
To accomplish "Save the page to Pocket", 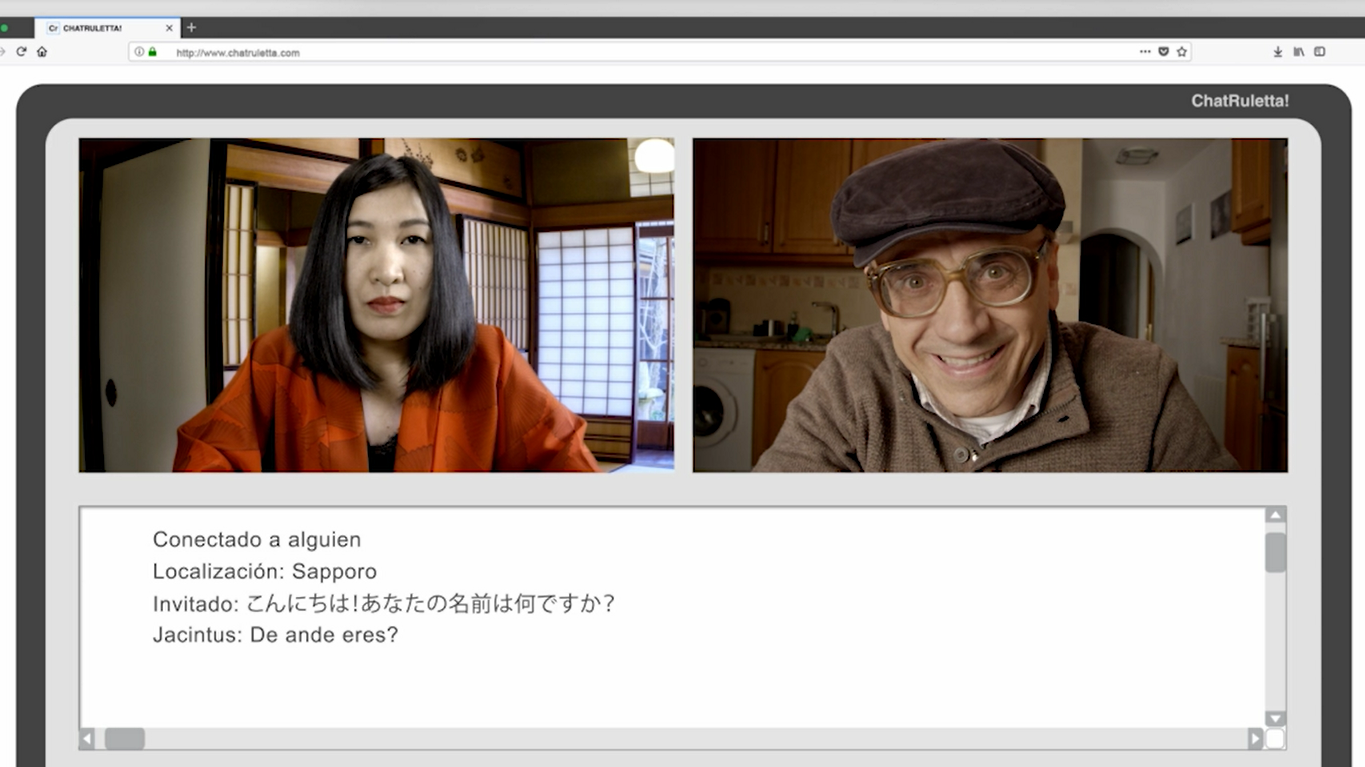I will click(1163, 52).
